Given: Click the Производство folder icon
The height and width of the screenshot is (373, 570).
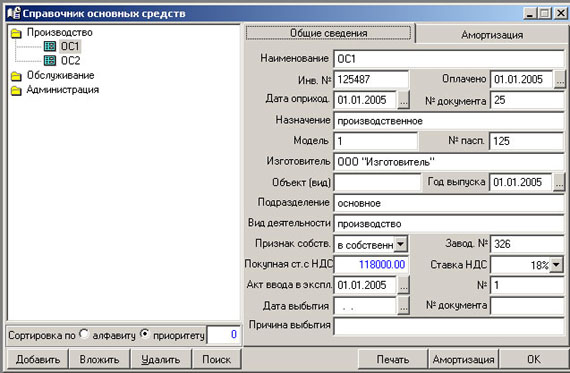Looking at the screenshot, I should point(16,34).
